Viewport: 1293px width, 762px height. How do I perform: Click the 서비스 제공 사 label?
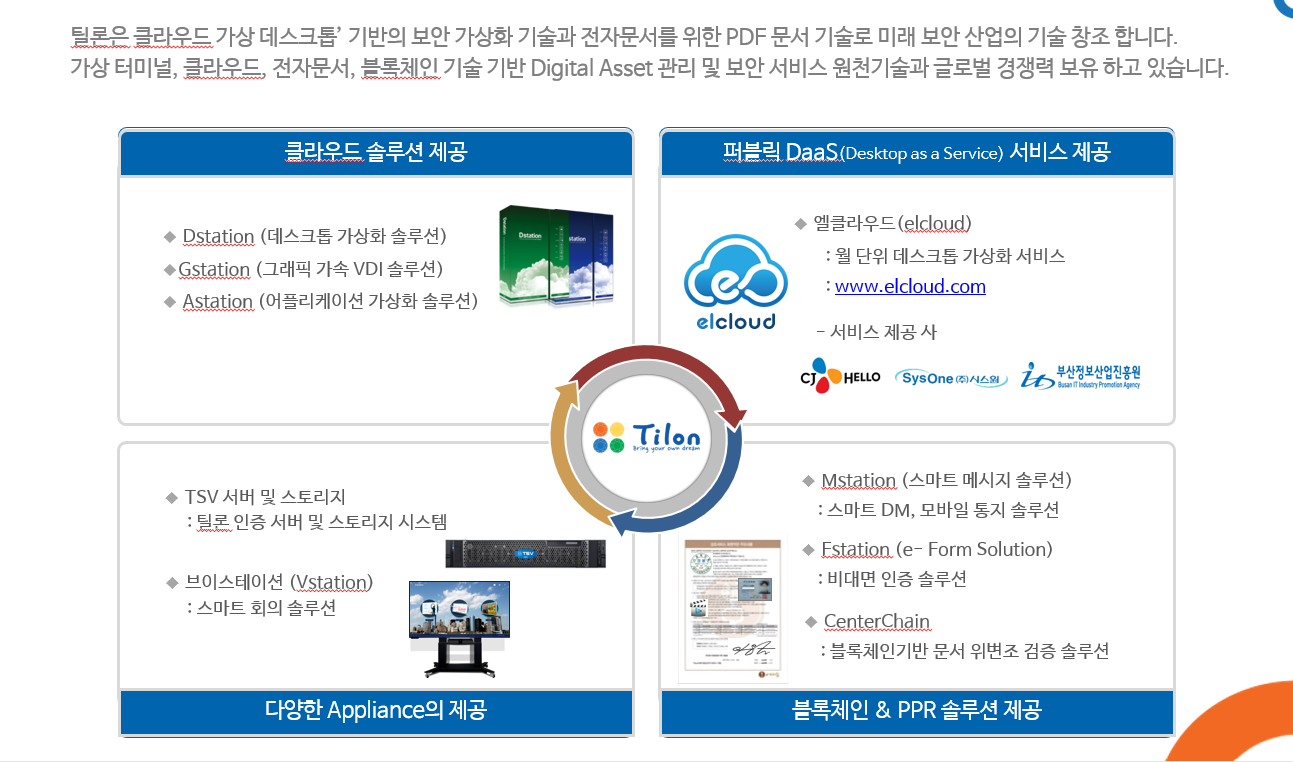point(883,332)
